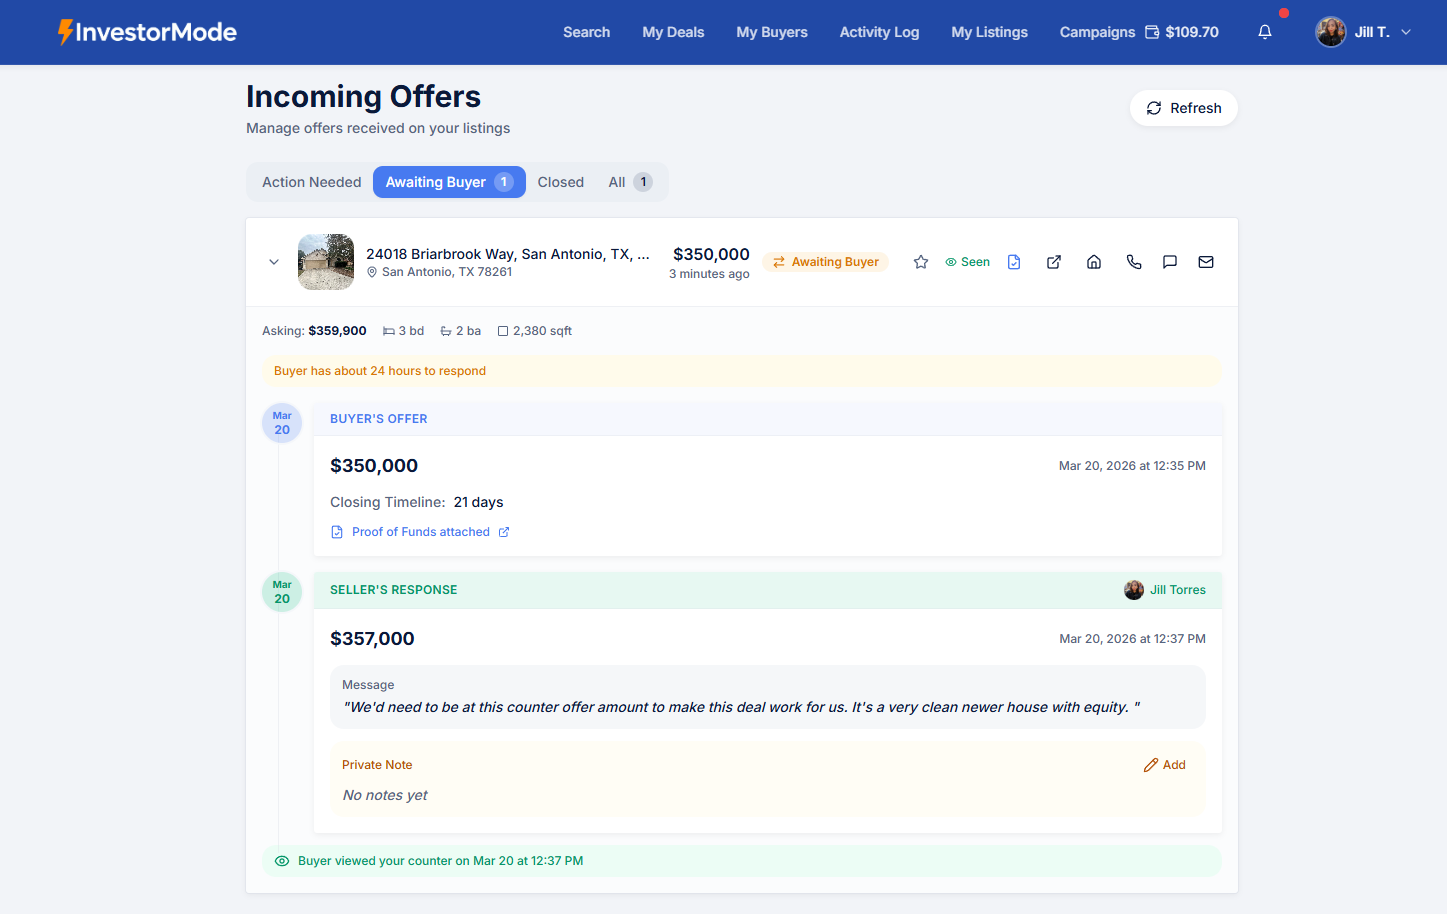The height and width of the screenshot is (914, 1447).
Task: Toggle the Seen status on the offer
Action: pyautogui.click(x=967, y=261)
